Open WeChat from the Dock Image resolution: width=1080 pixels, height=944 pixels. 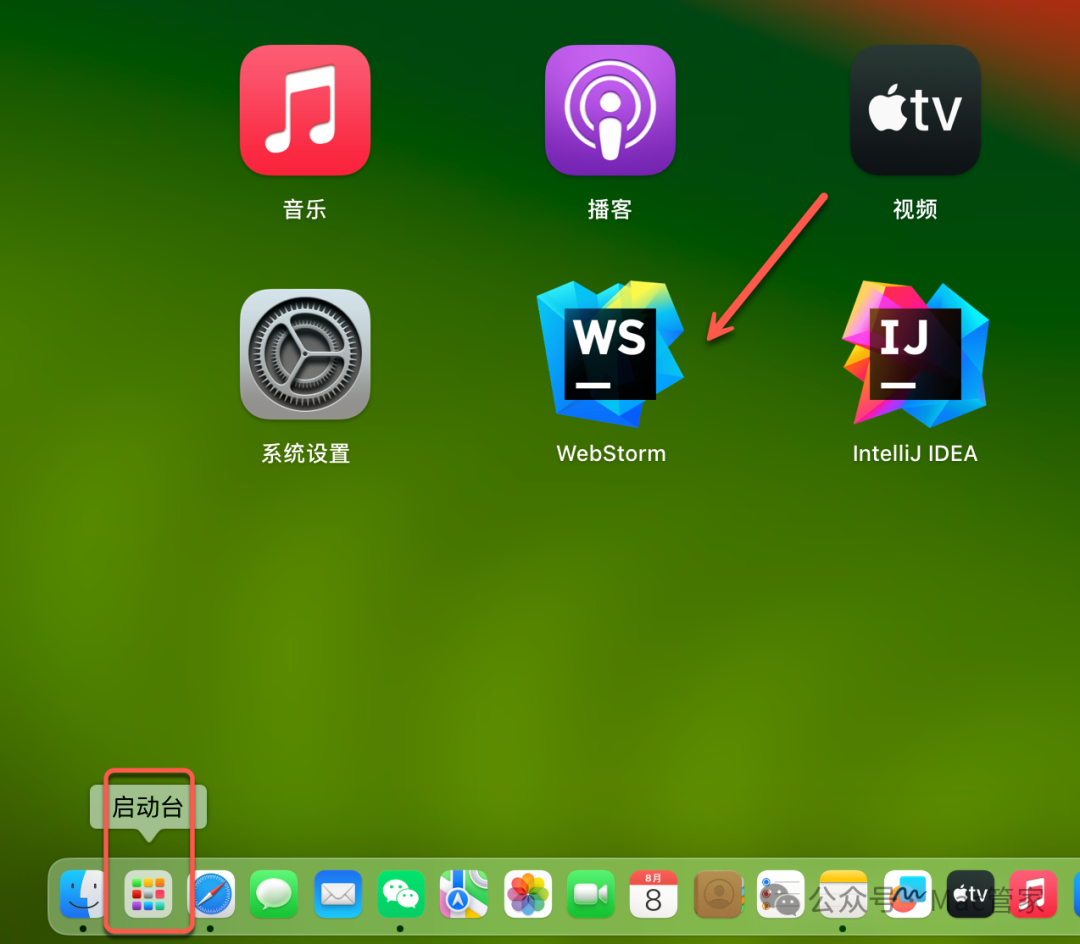[401, 894]
